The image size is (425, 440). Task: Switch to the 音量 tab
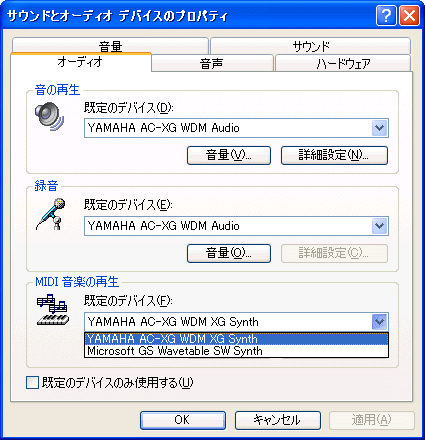click(110, 46)
